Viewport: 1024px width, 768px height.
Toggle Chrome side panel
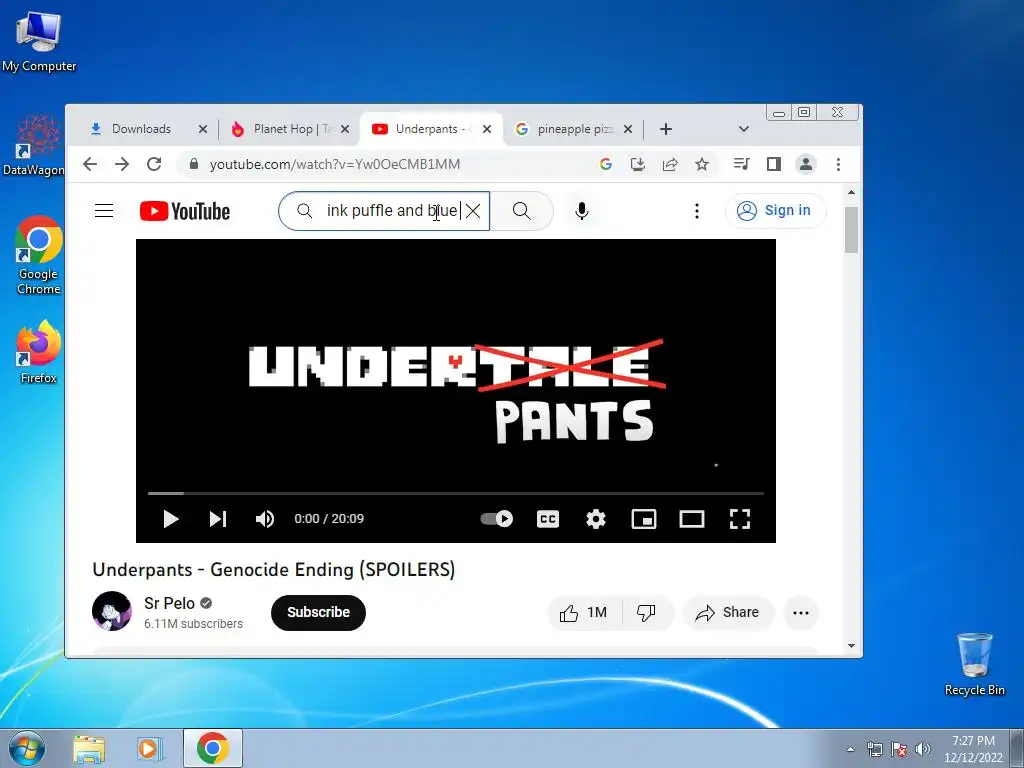[774, 164]
